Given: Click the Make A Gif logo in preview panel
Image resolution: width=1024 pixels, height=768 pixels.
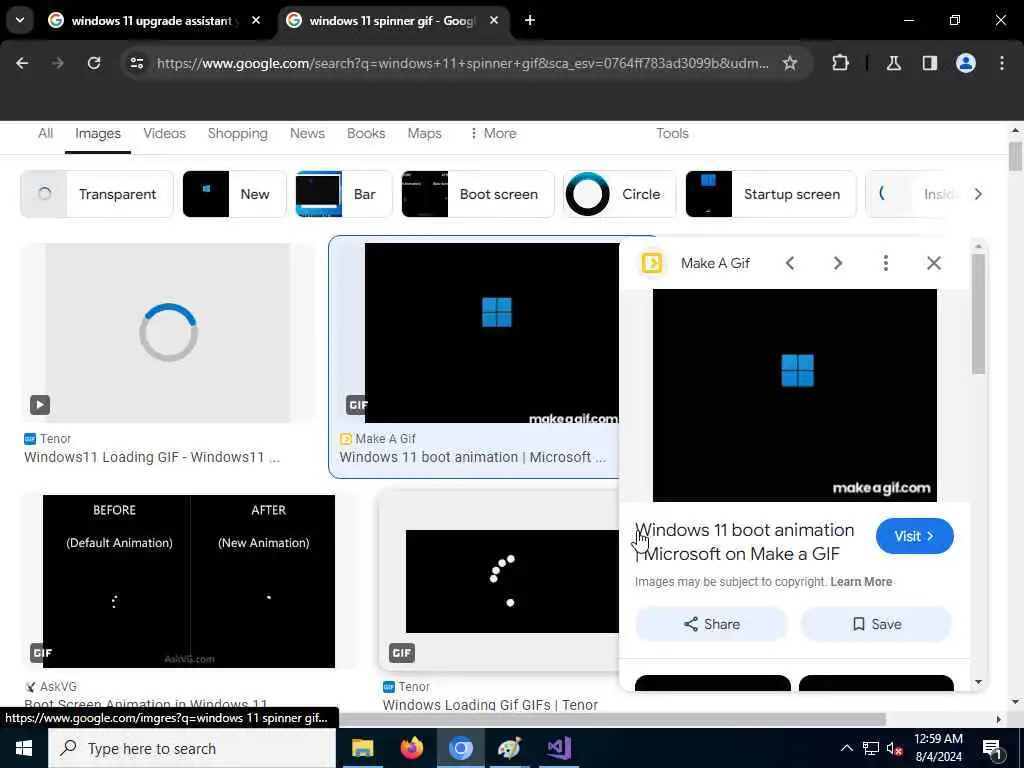Looking at the screenshot, I should [x=652, y=263].
